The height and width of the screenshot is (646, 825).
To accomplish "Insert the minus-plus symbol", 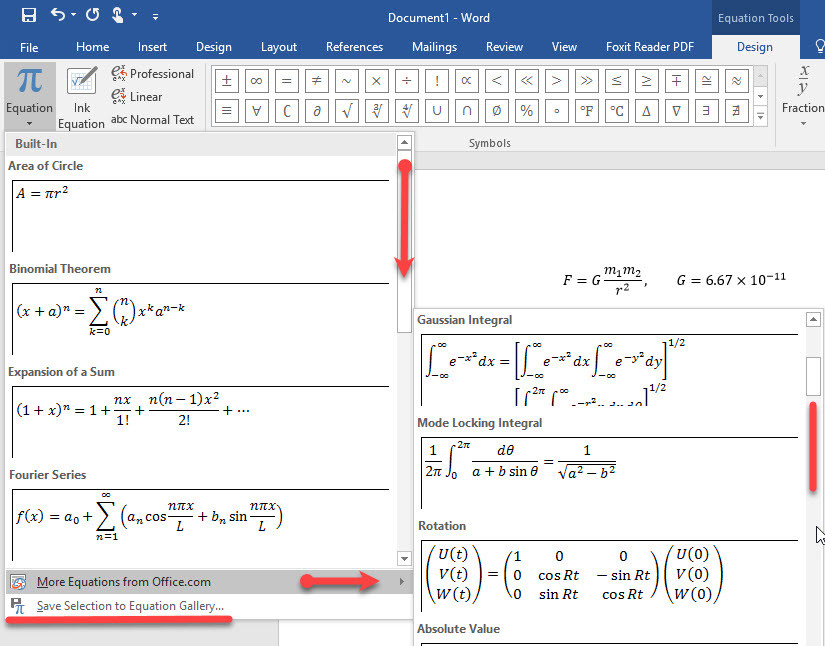I will click(x=676, y=80).
